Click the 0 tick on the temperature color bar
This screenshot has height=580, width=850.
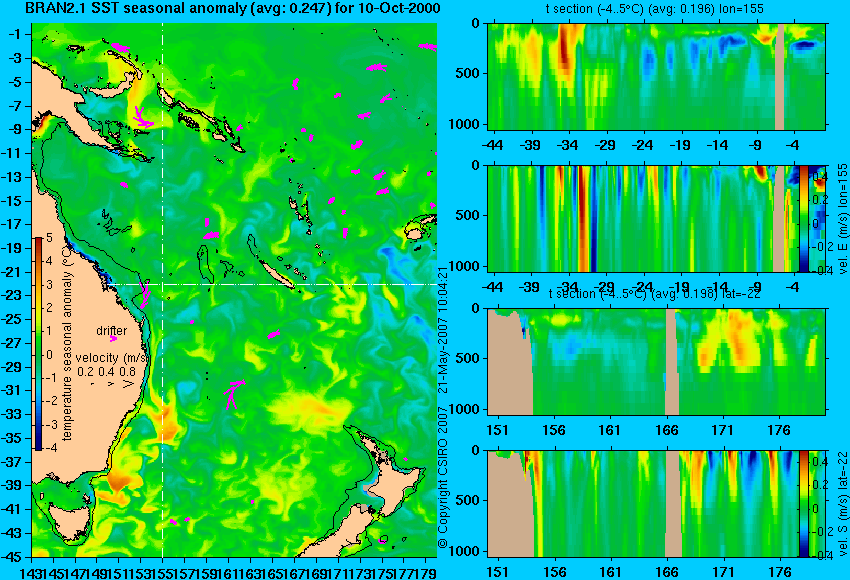(x=49, y=355)
